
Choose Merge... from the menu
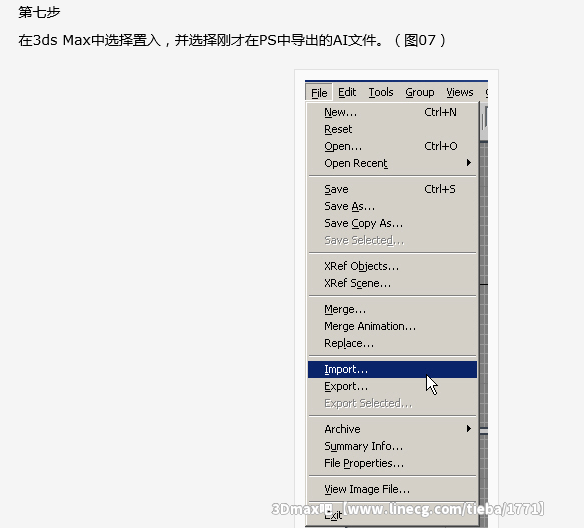tap(392, 309)
